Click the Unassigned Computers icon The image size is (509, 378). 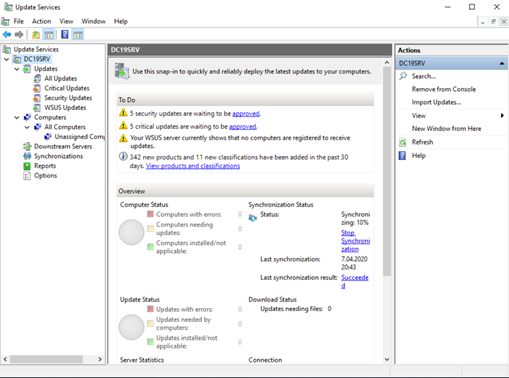coord(48,137)
